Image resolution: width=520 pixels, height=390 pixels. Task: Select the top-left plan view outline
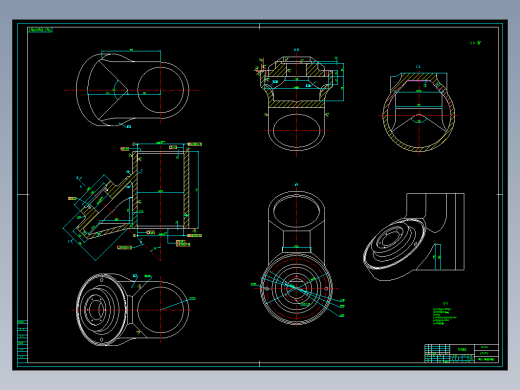pos(132,89)
